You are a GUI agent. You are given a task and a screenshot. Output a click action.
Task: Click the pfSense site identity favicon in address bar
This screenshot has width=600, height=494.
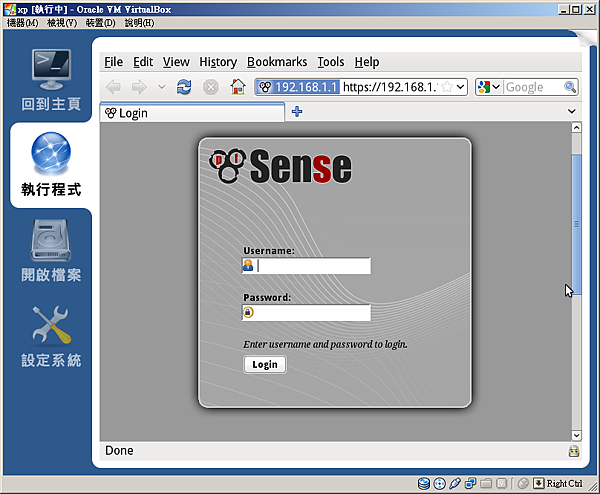point(265,87)
